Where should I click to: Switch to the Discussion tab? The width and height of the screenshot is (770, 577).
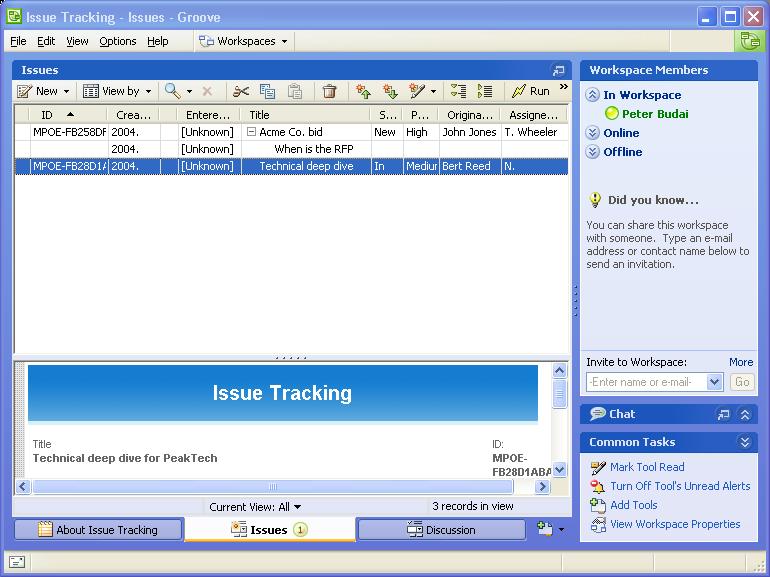pos(441,530)
